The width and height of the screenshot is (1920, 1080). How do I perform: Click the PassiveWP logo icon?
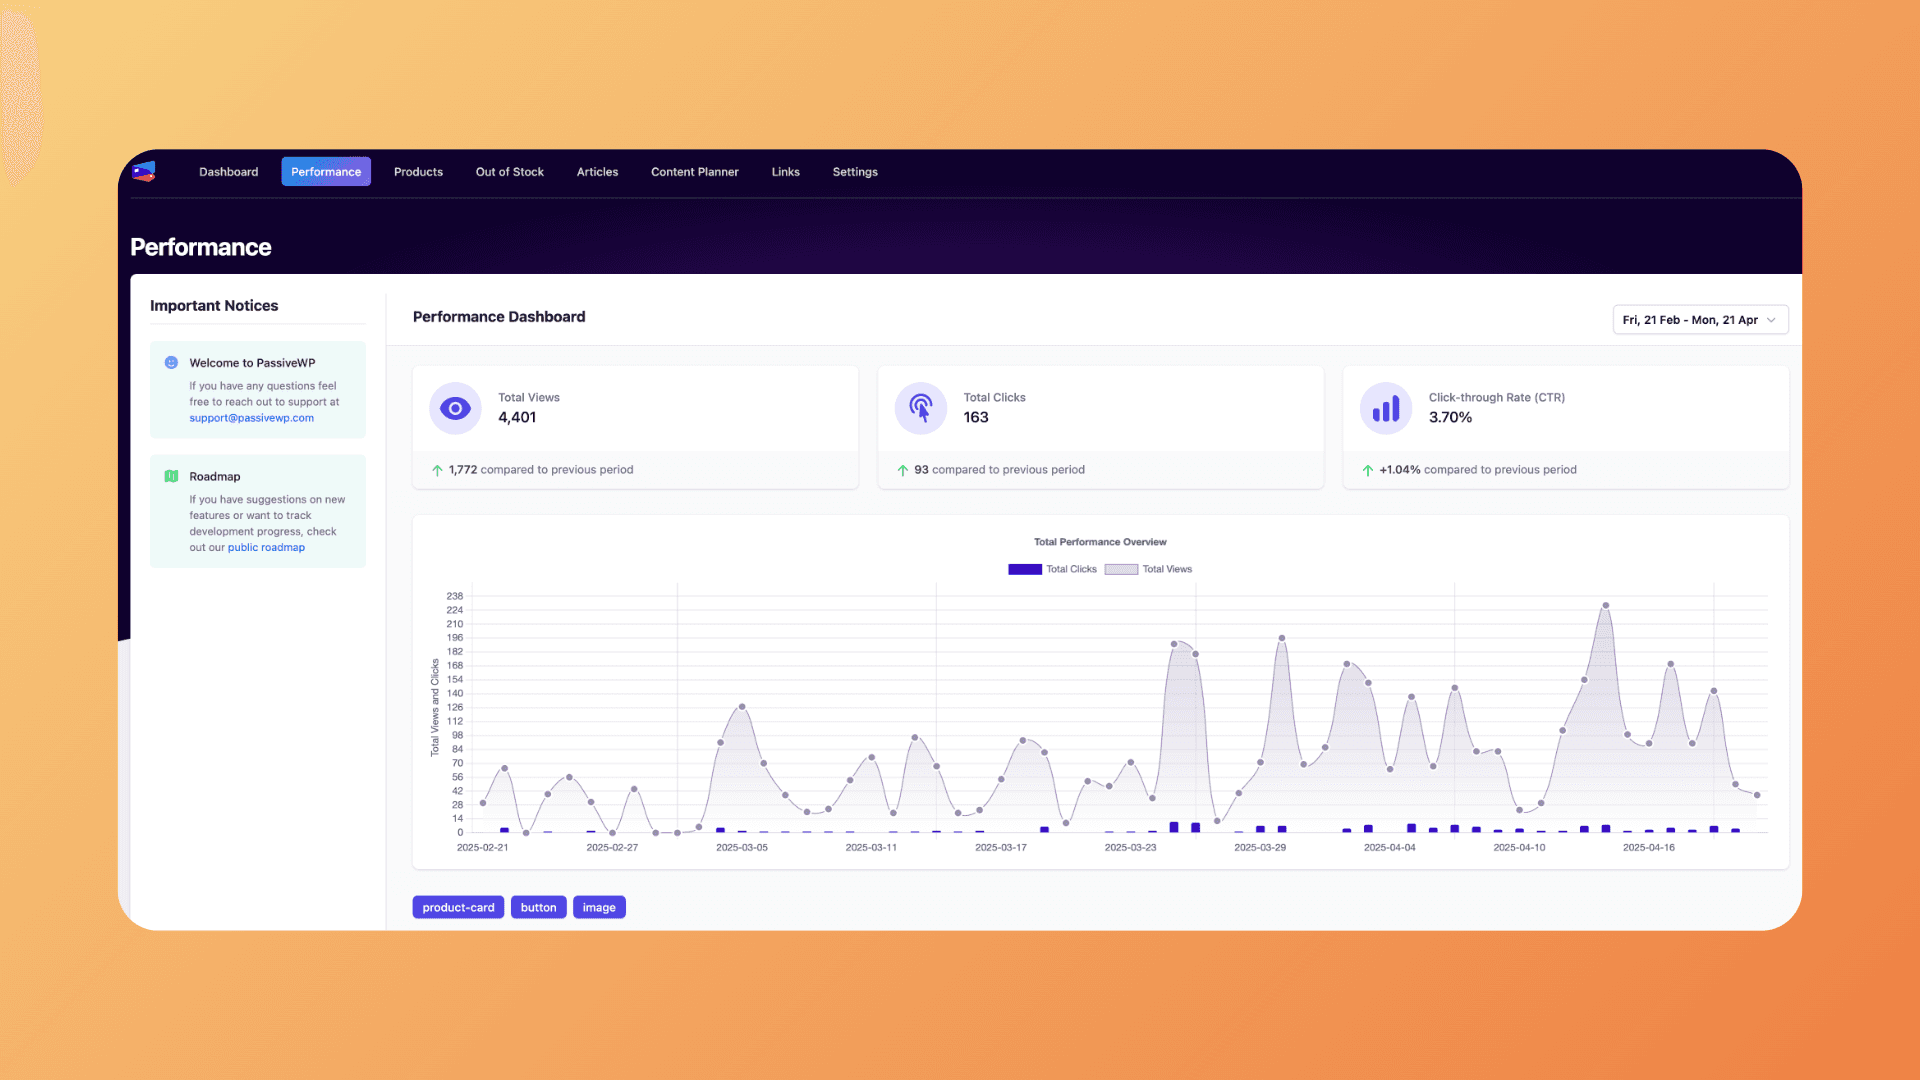143,171
